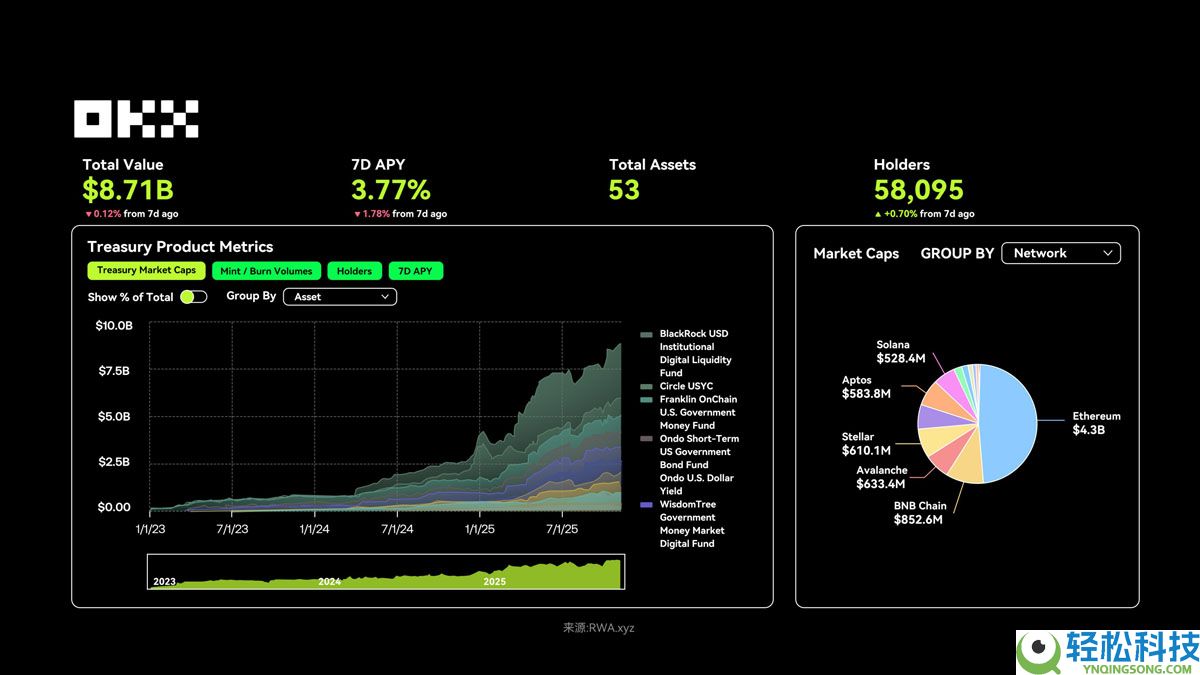Viewport: 1200px width, 675px height.
Task: Click the green-eye watermark logo icon
Action: click(x=1038, y=651)
